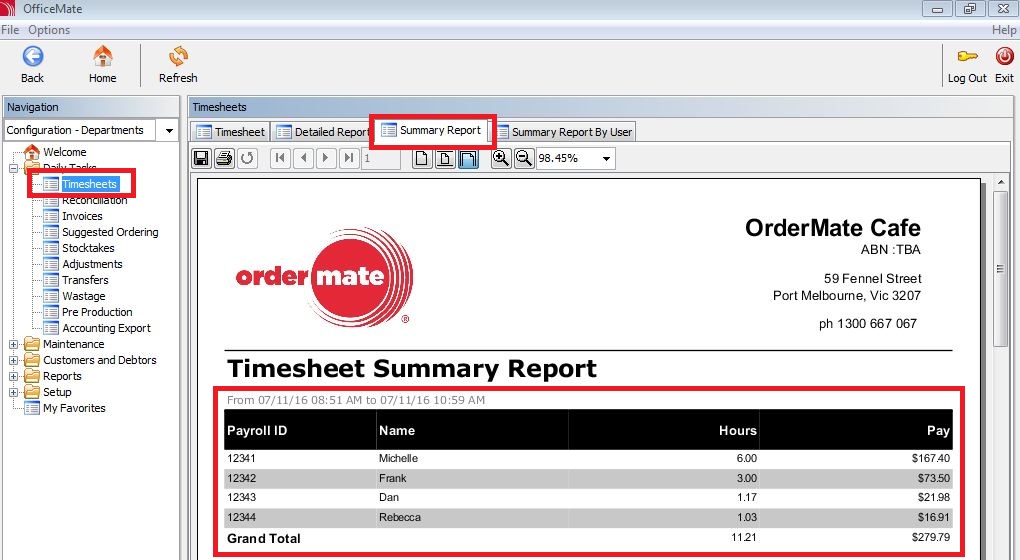Click Frank's pay value $73.50
Screen dimensions: 1020x560
tap(933, 478)
